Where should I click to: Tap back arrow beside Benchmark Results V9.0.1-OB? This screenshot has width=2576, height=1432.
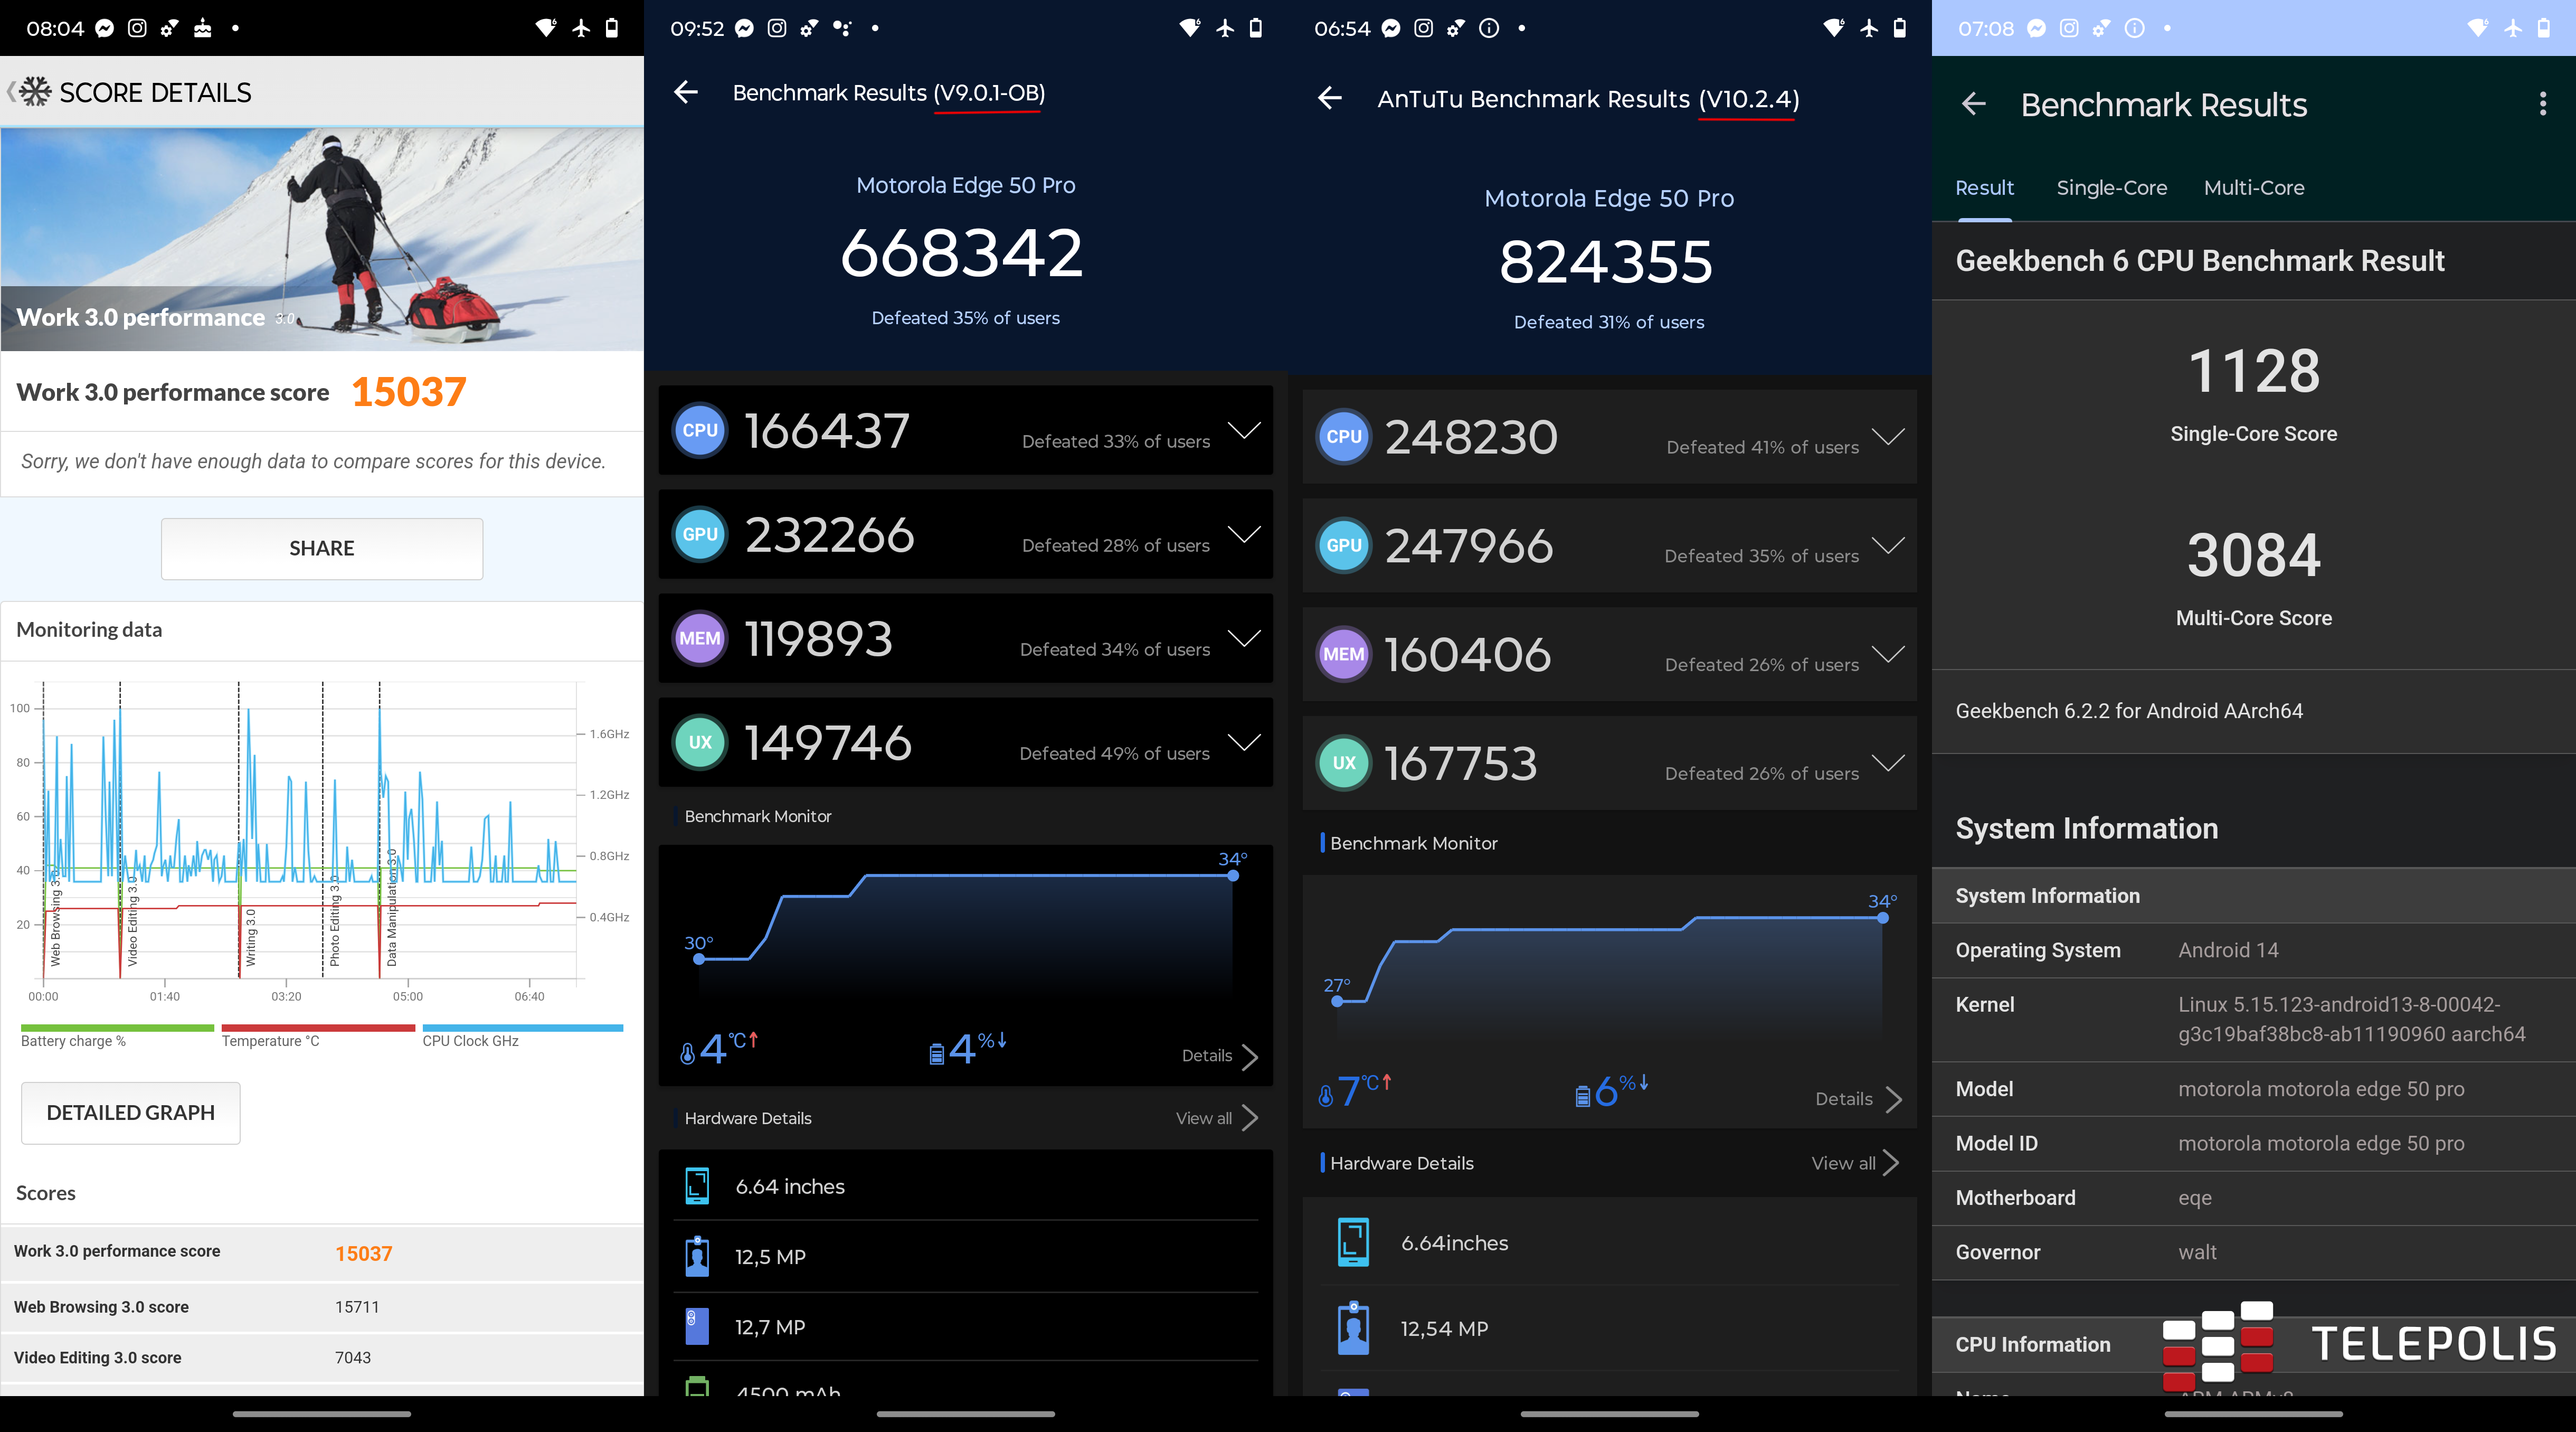coord(686,92)
